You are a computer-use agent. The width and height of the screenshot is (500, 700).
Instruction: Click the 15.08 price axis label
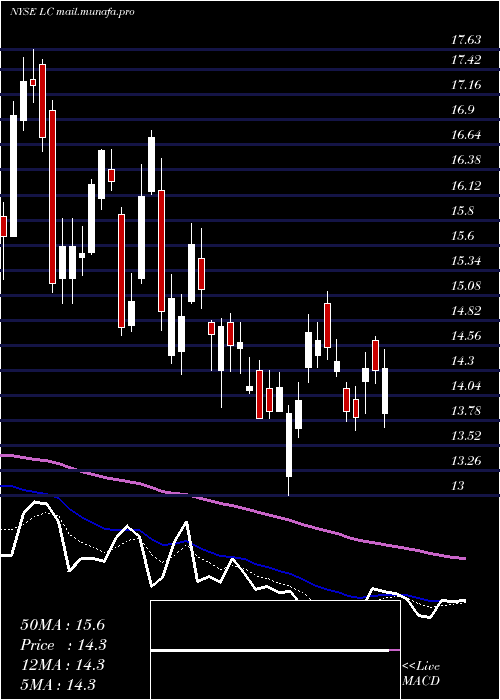click(466, 285)
